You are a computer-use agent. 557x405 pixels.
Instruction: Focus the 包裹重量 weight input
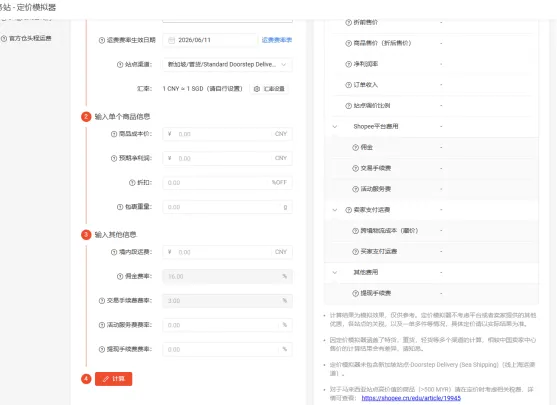pyautogui.click(x=227, y=207)
